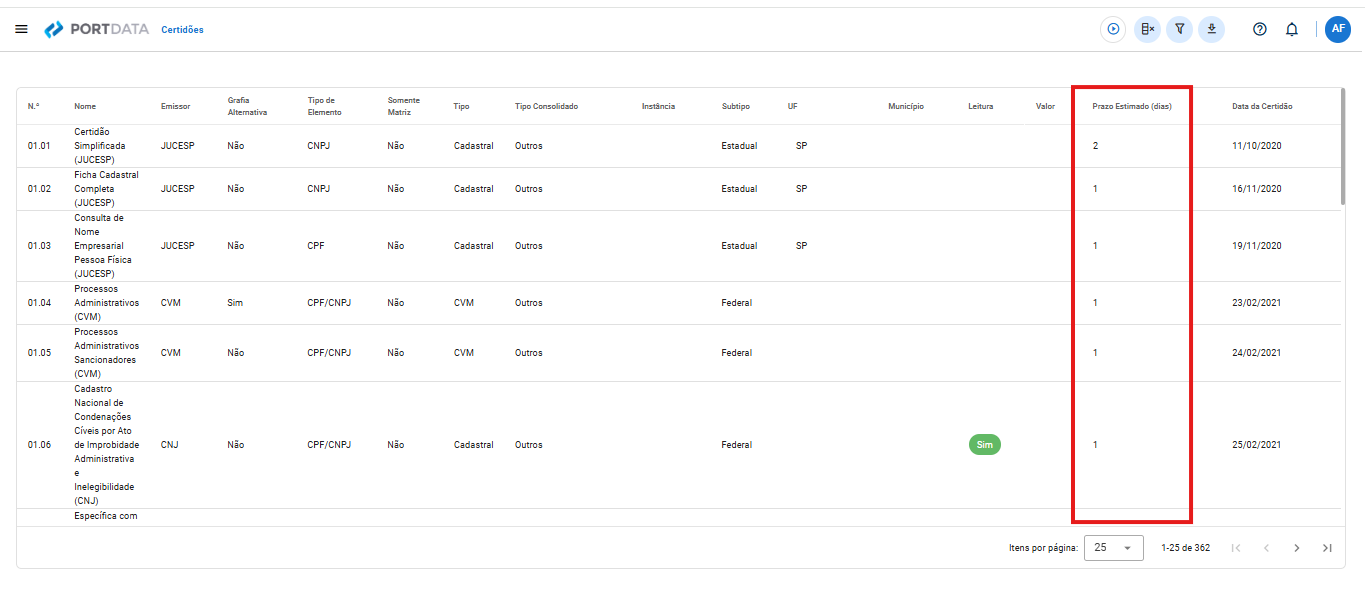Screen dimensions: 1365x605
Task: Click row number 01.06
Action: (39, 445)
